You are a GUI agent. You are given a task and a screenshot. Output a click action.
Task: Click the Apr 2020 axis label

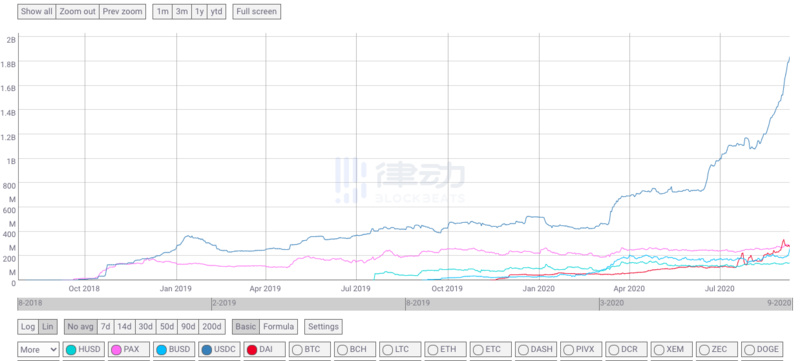click(x=629, y=289)
